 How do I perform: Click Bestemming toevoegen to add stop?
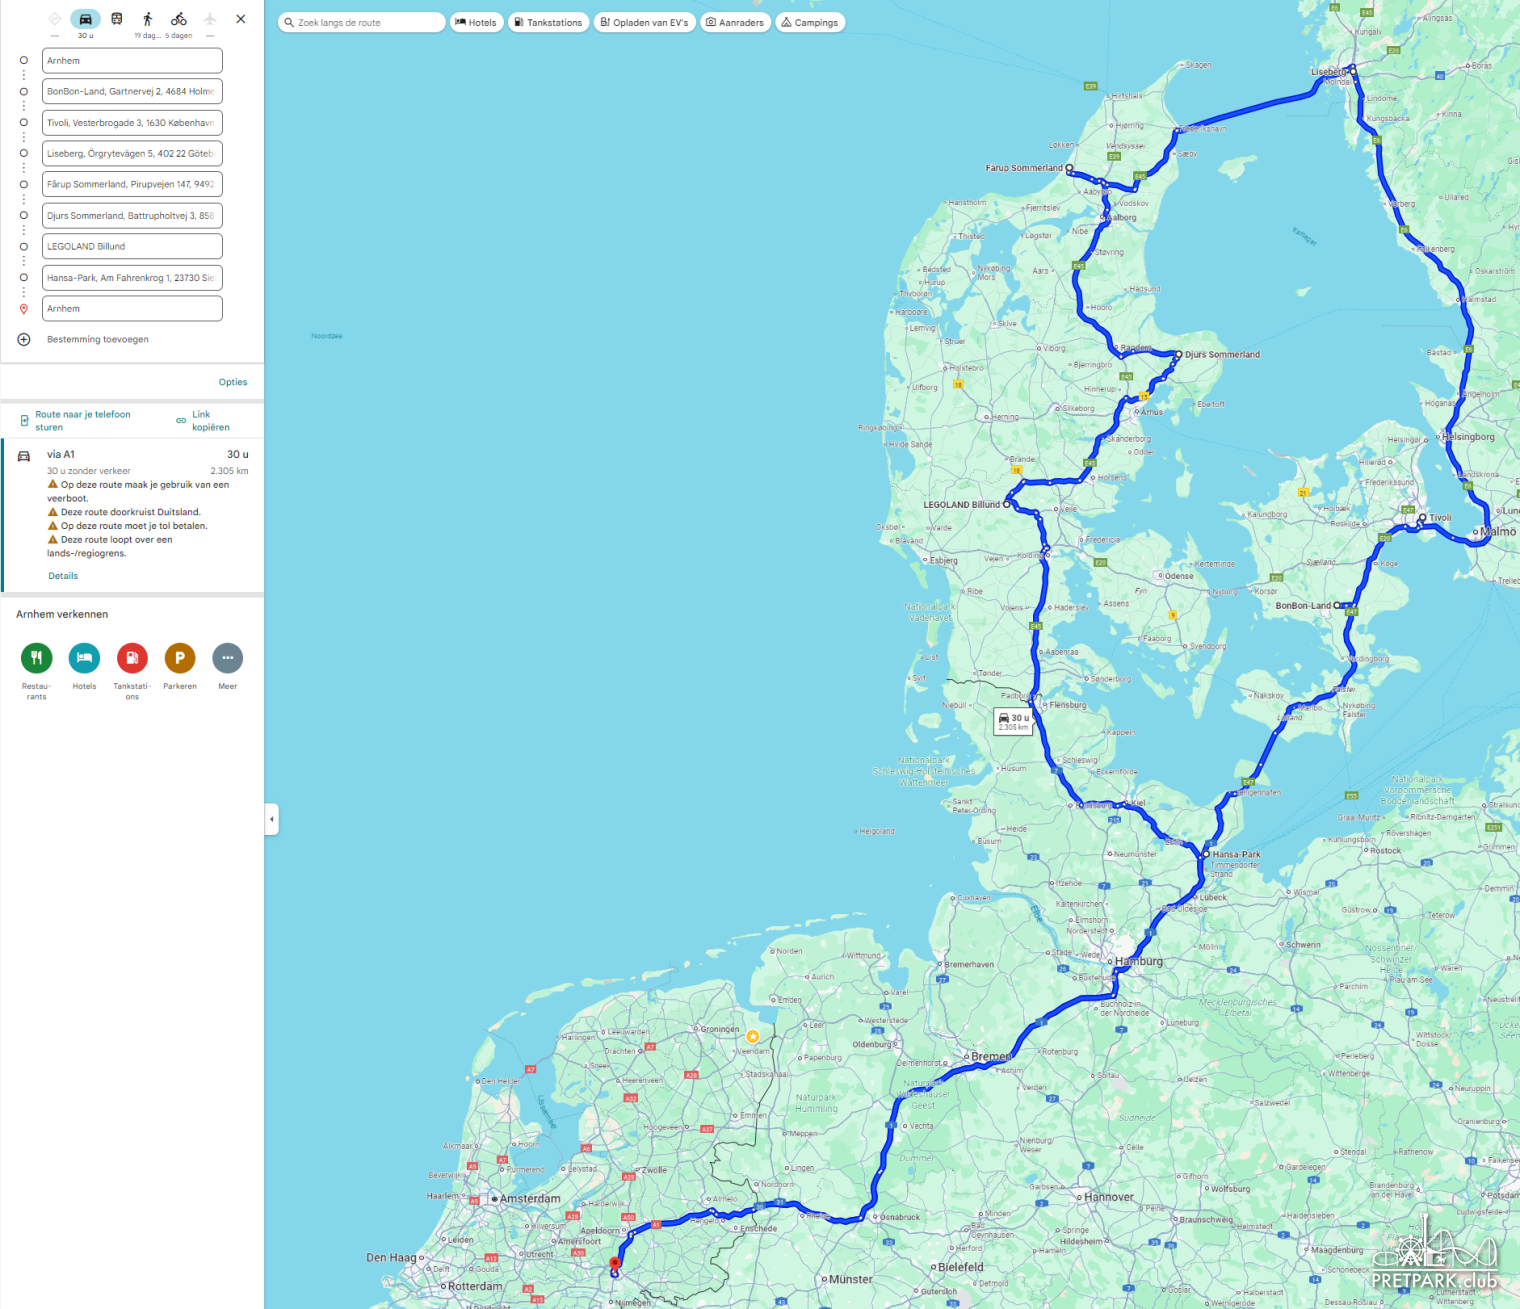[x=97, y=340]
